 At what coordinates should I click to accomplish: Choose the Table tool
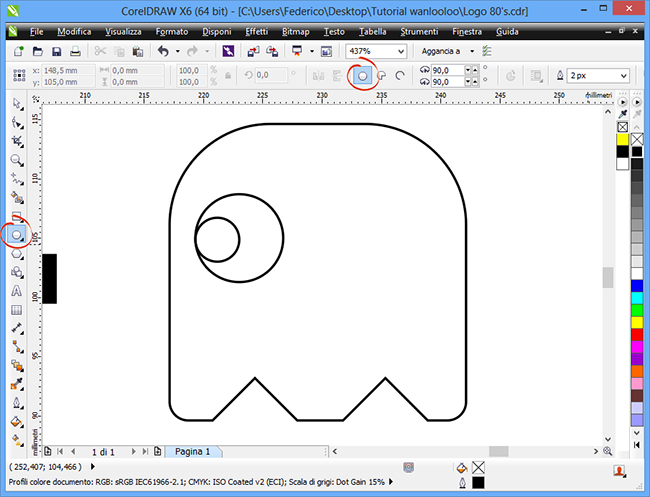[17, 310]
